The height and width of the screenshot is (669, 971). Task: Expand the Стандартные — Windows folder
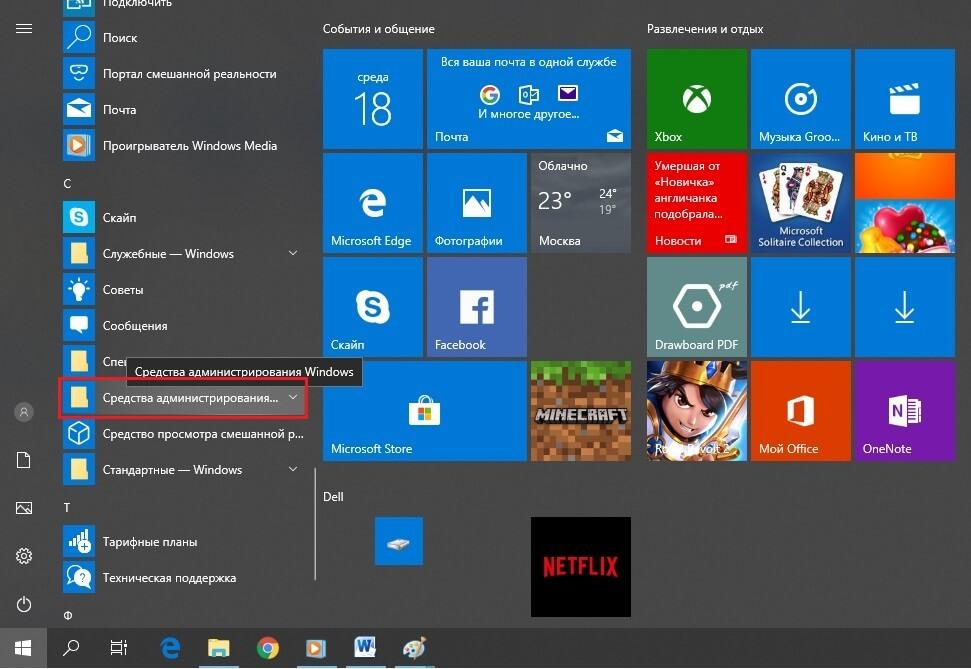point(183,470)
